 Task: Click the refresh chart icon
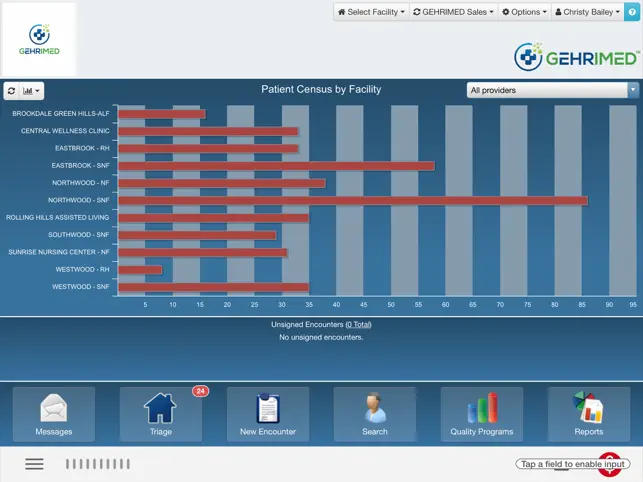pyautogui.click(x=11, y=91)
